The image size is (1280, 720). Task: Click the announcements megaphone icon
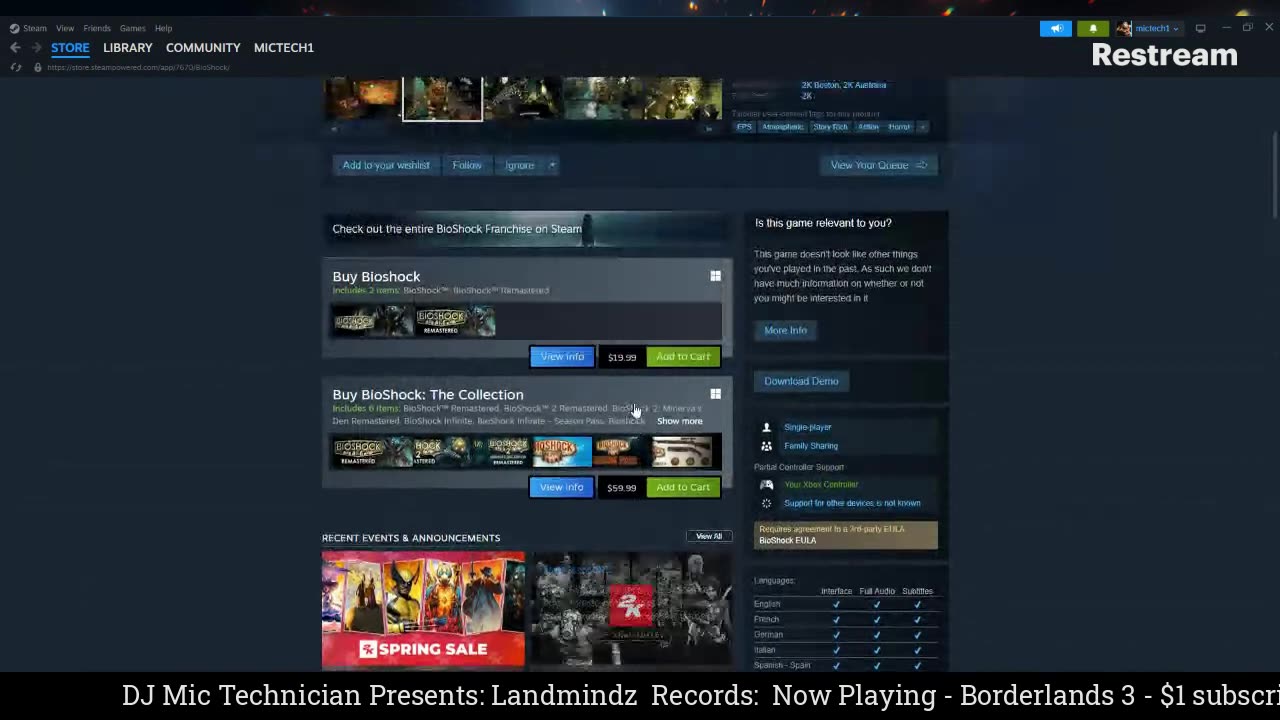(1055, 28)
